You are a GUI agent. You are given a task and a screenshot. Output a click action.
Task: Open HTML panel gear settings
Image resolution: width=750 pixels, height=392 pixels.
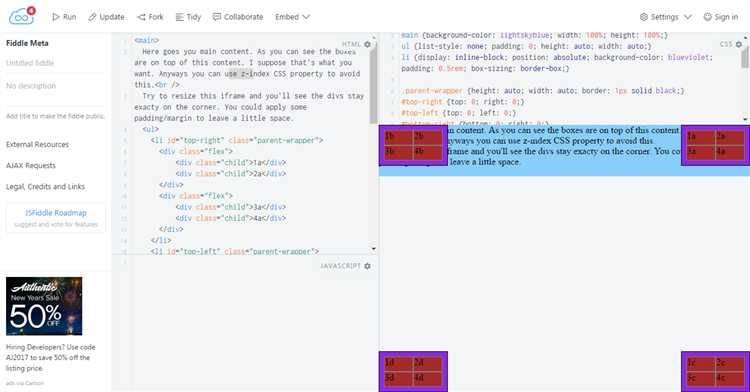tap(367, 44)
